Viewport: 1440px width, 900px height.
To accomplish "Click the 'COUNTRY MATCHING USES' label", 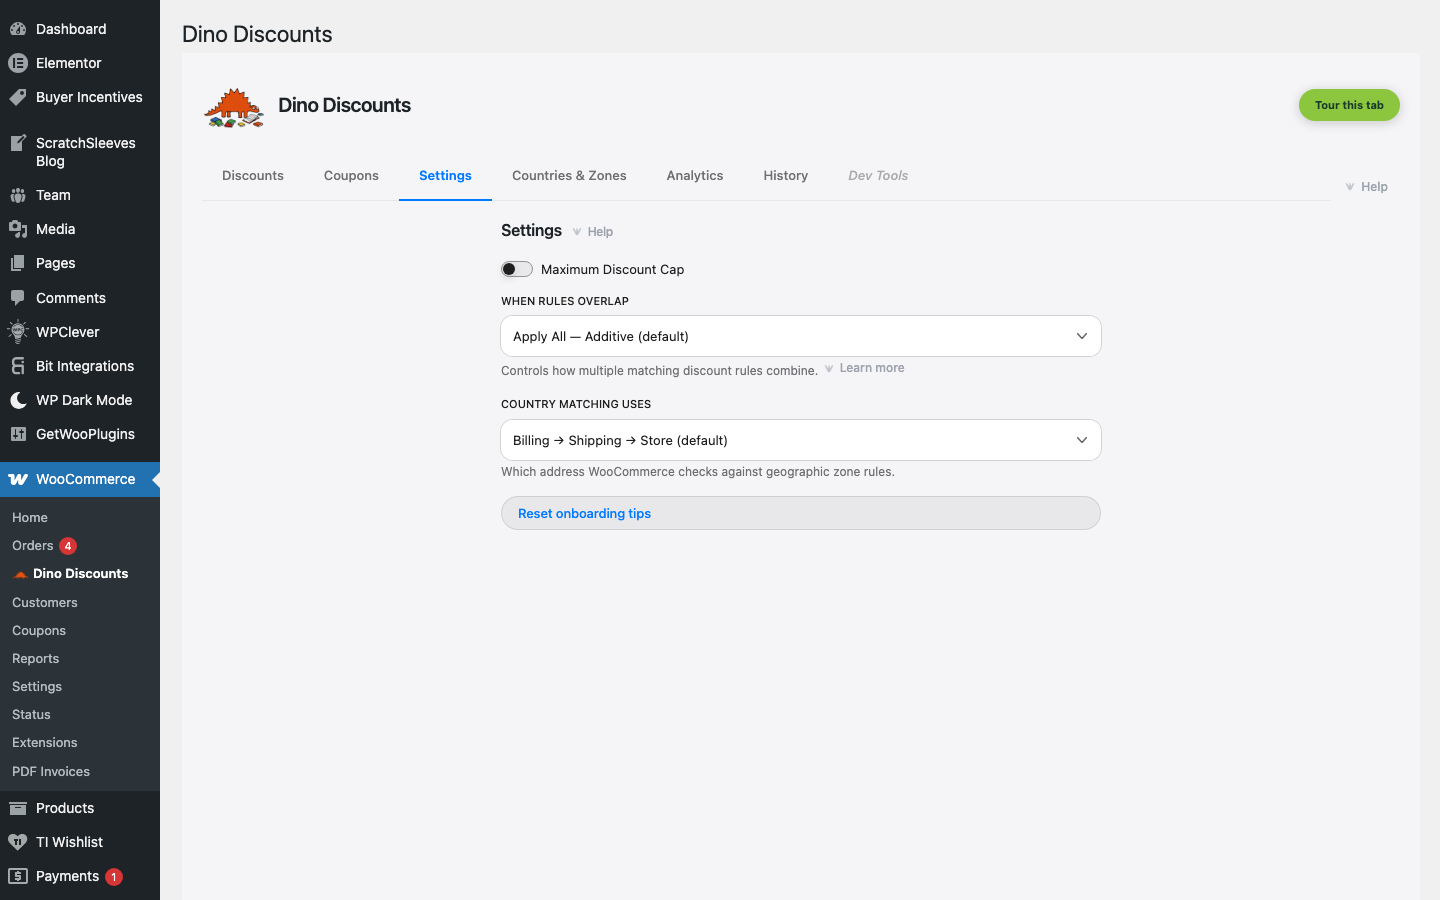I will [x=576, y=404].
